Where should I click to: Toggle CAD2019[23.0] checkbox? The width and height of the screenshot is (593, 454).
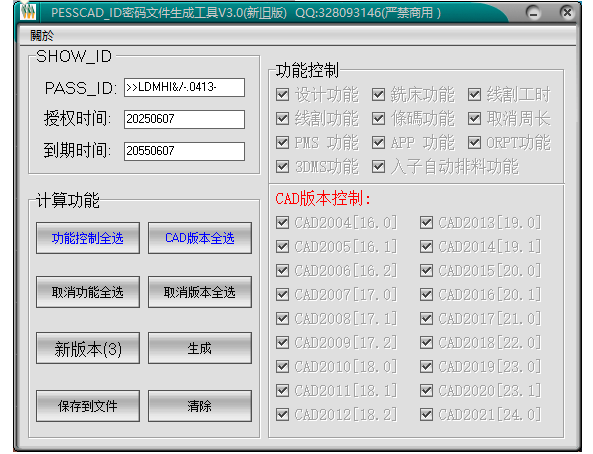(427, 366)
